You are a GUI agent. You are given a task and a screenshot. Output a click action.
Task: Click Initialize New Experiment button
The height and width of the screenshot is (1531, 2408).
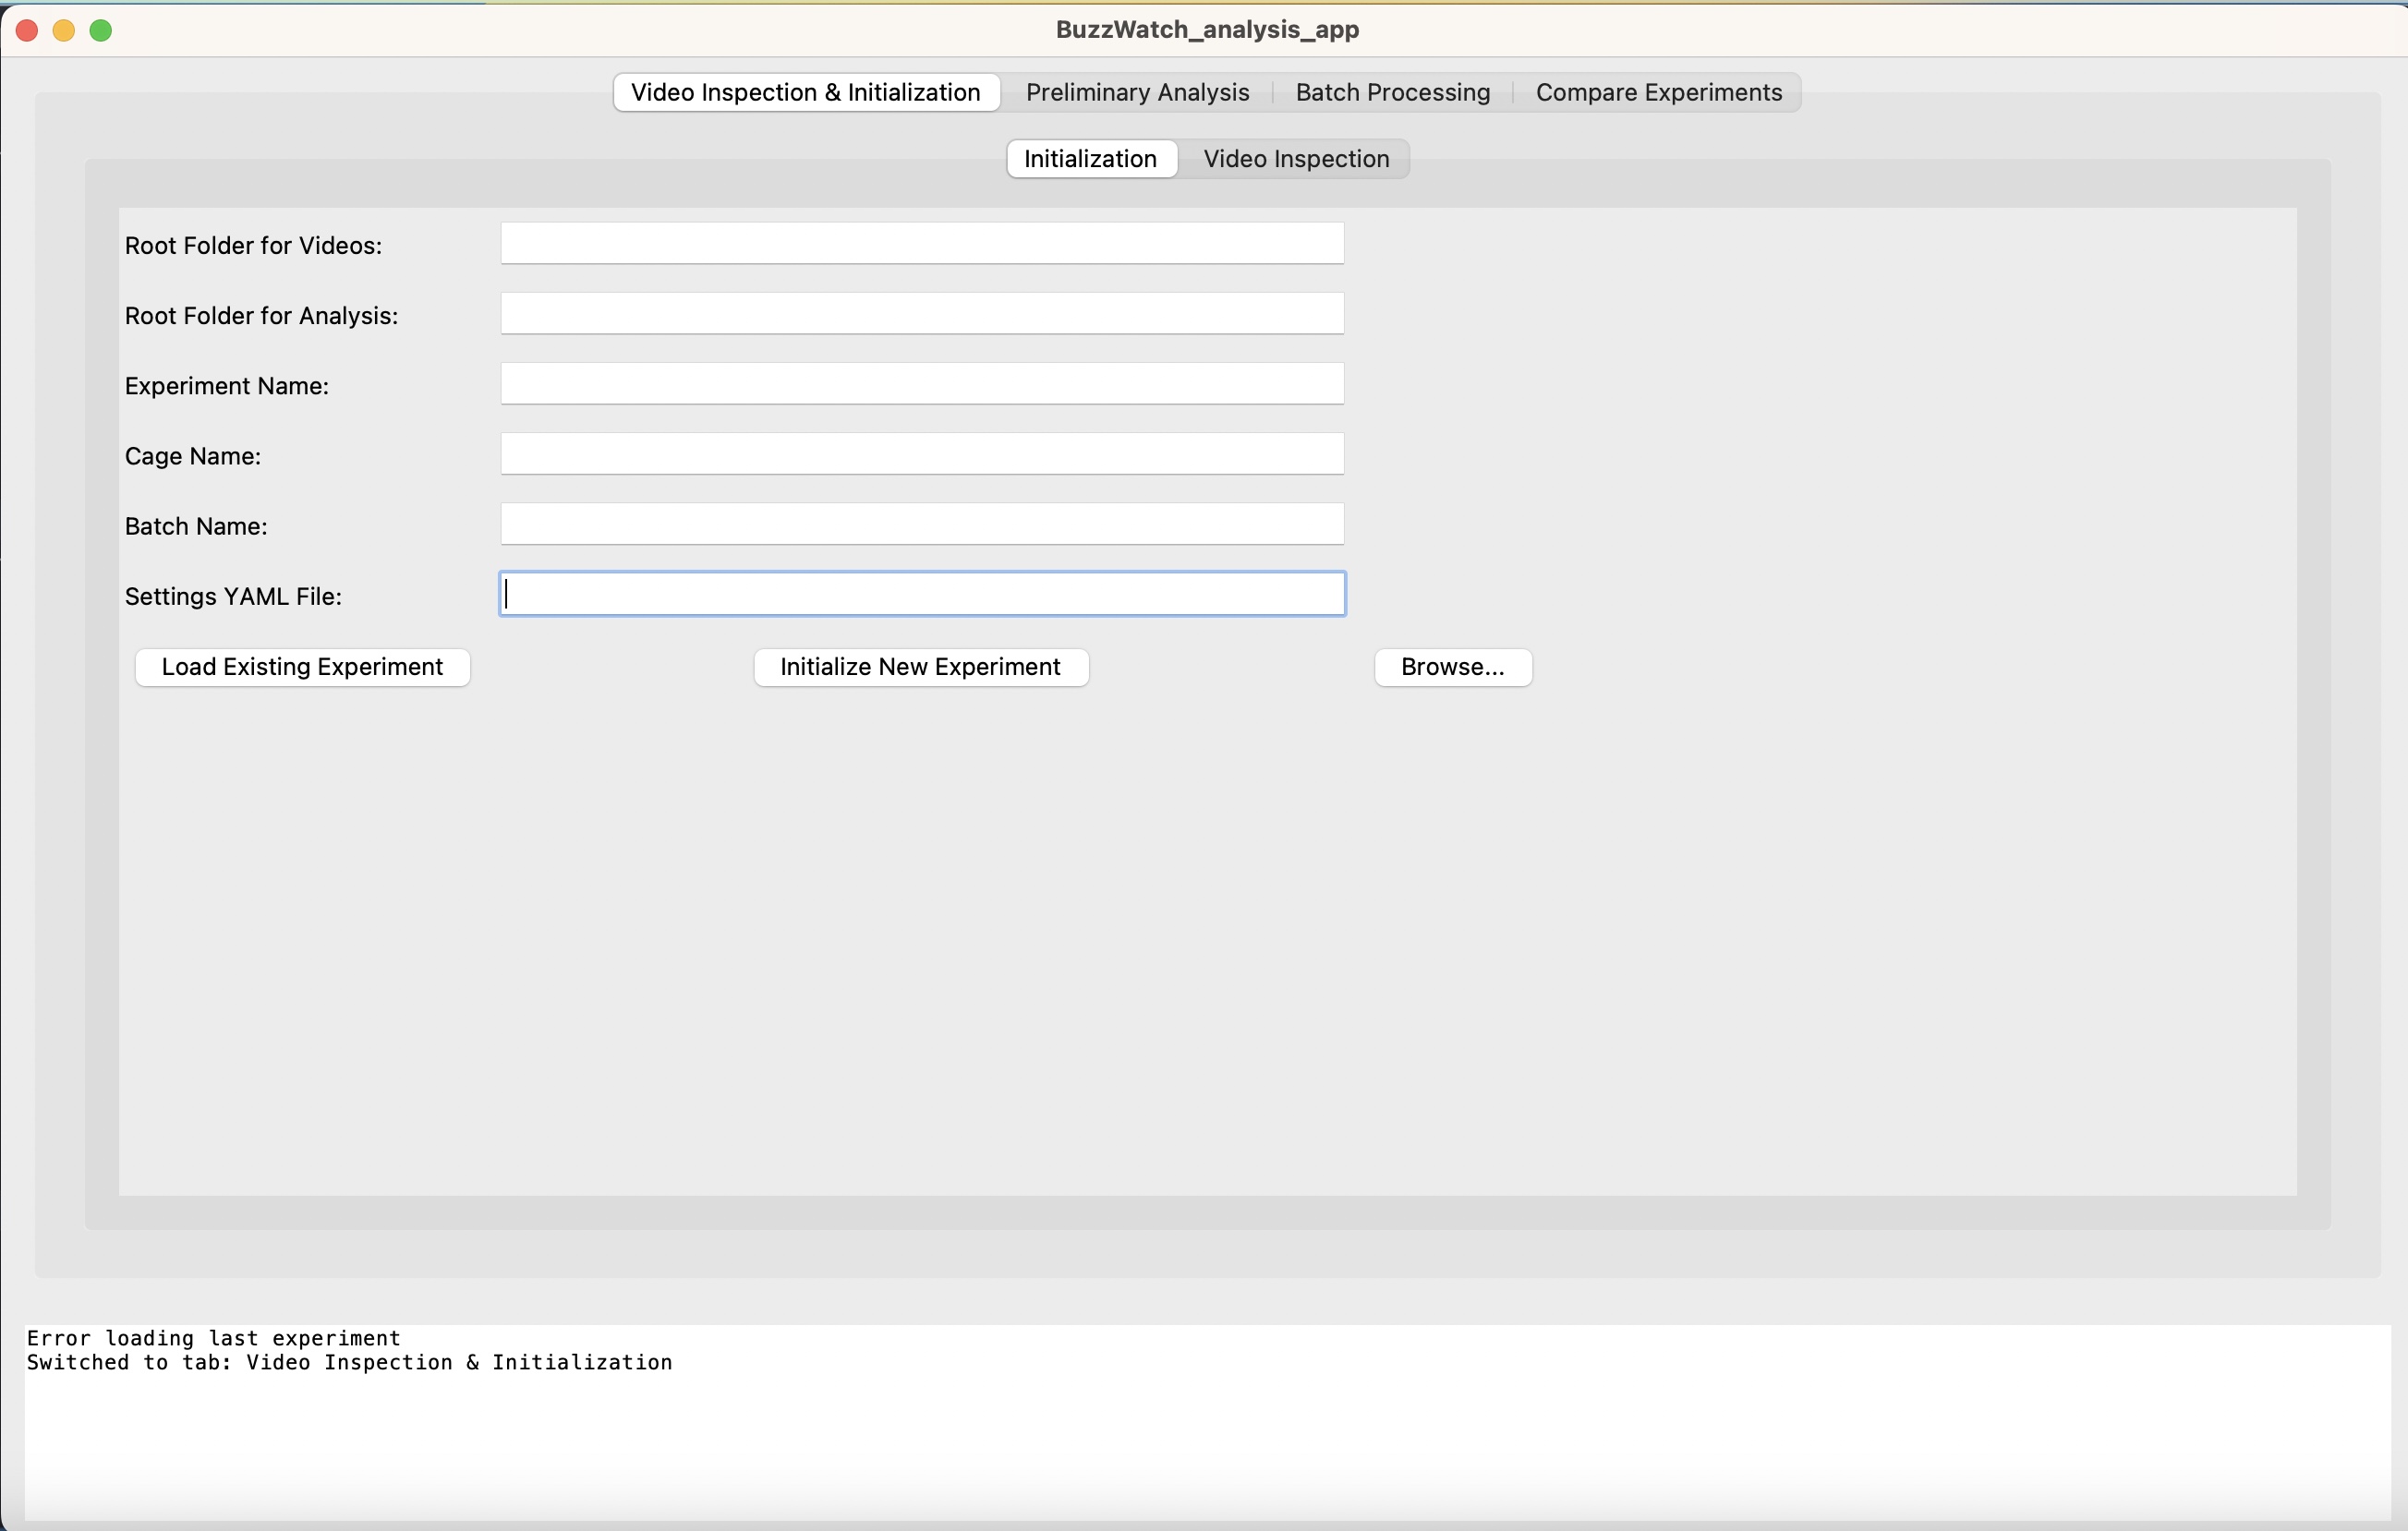pyautogui.click(x=922, y=667)
